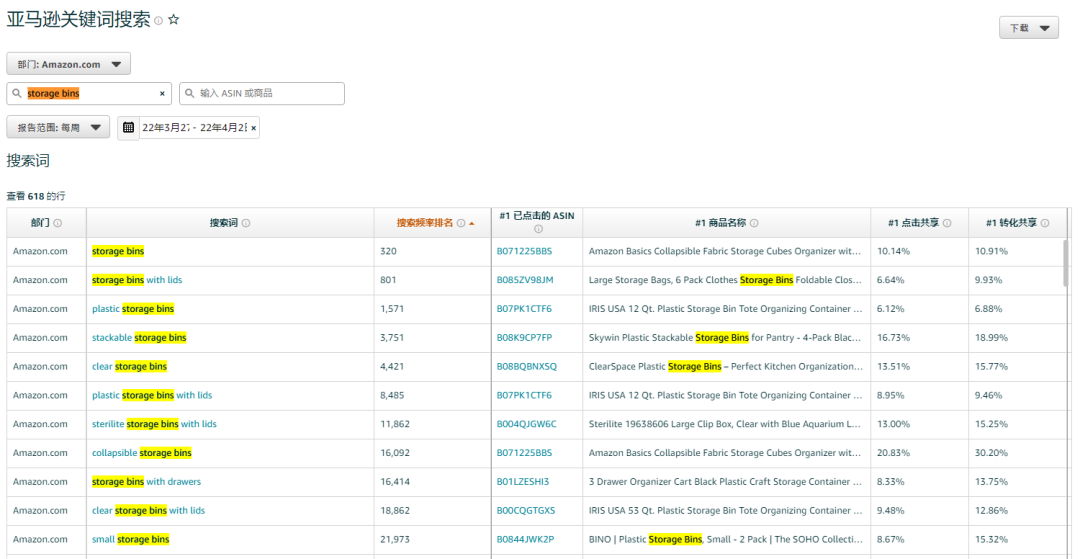Select rank value 1,571
The width and height of the screenshot is (1080, 559).
coord(391,309)
